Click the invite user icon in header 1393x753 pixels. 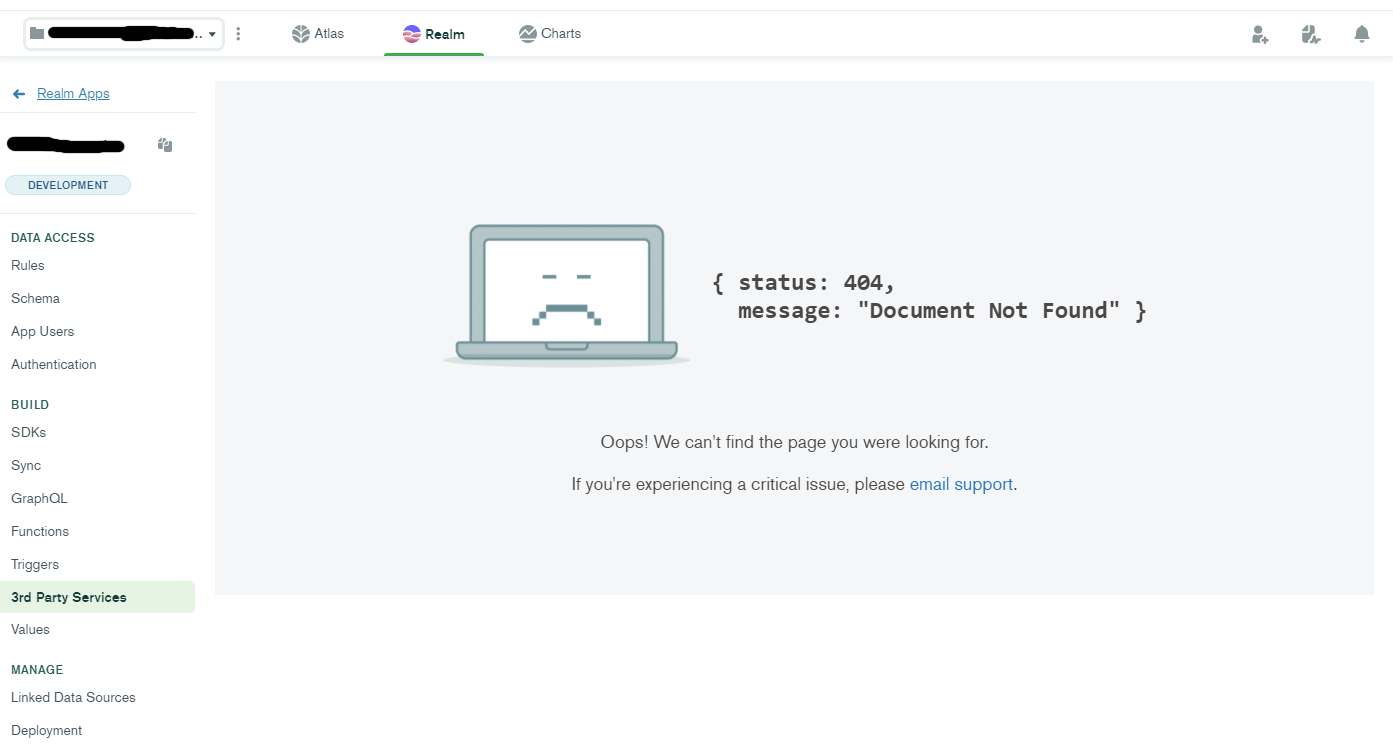pyautogui.click(x=1260, y=34)
